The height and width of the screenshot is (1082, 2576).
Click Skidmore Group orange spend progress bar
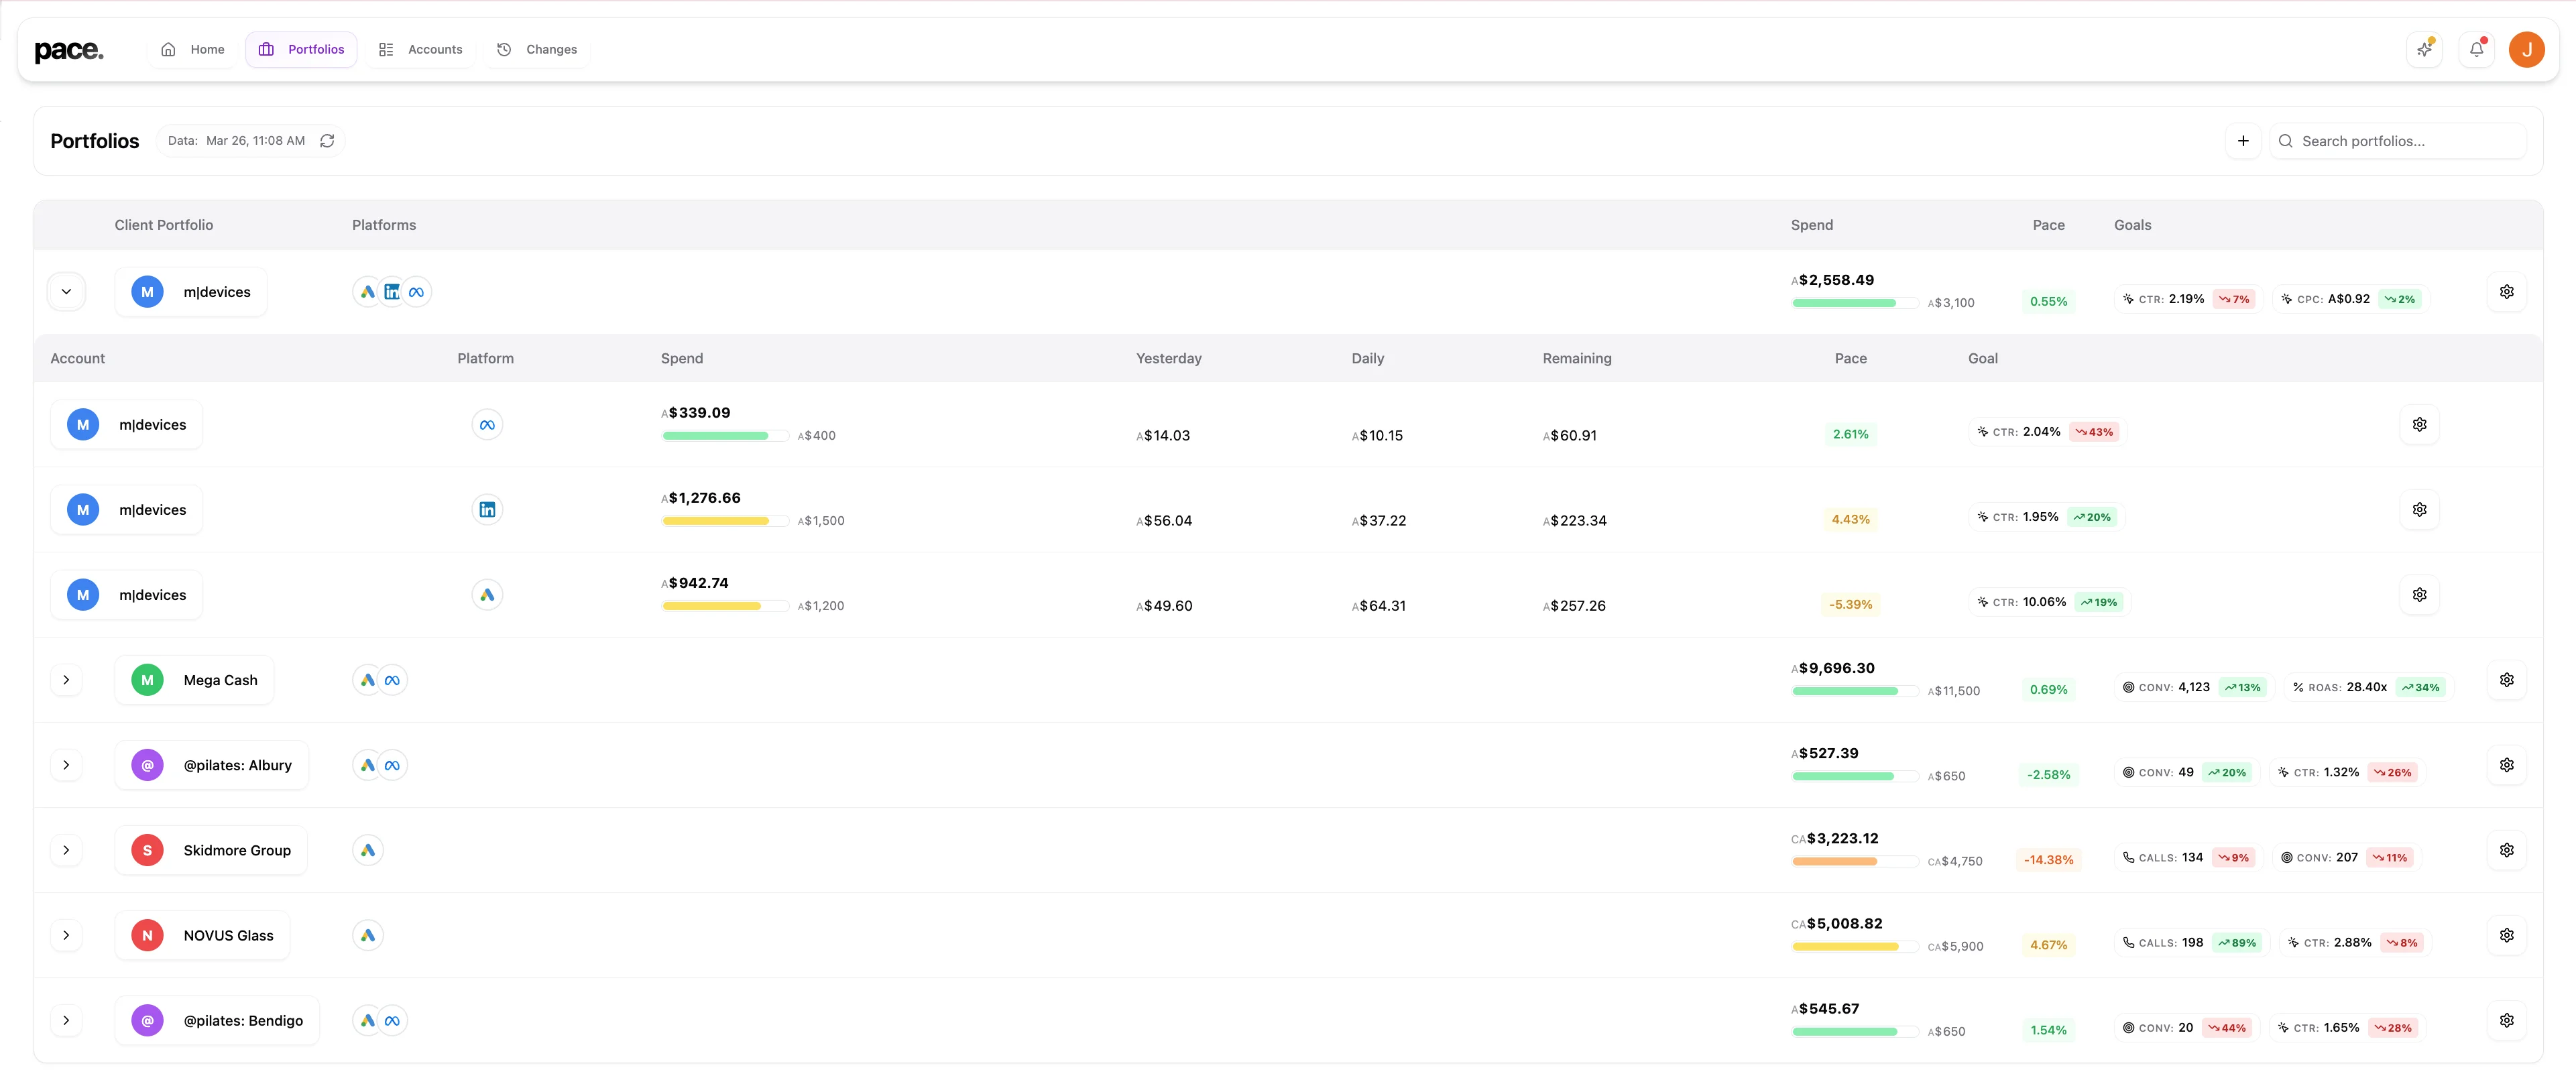[1855, 861]
